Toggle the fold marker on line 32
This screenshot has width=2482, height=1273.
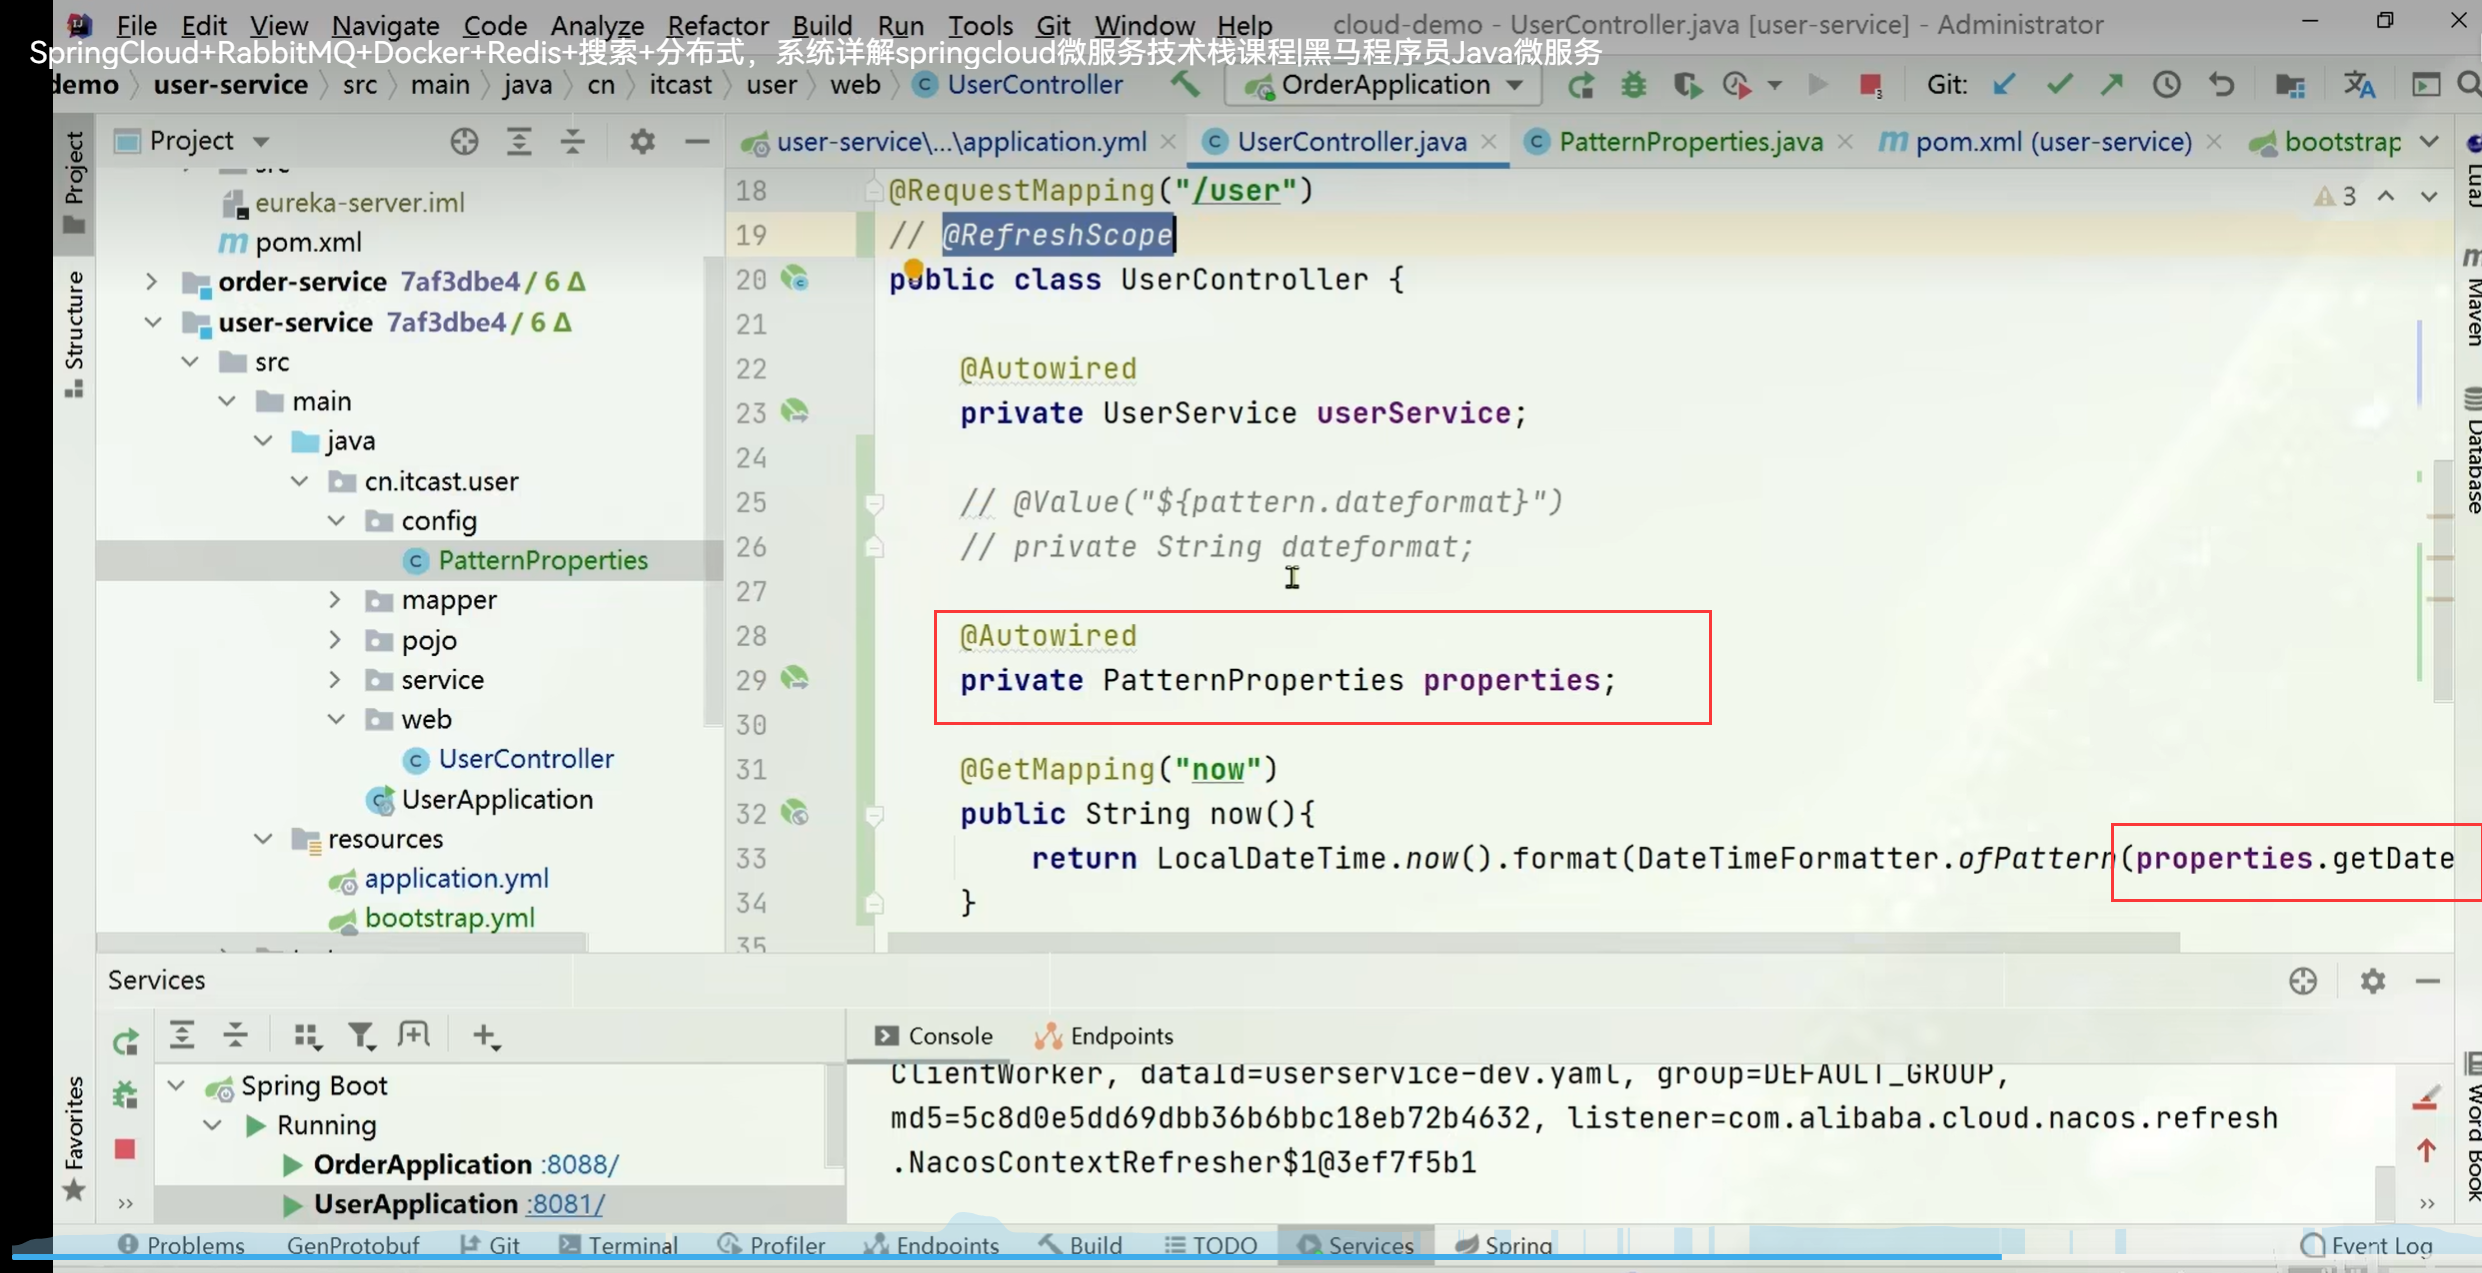(x=874, y=815)
